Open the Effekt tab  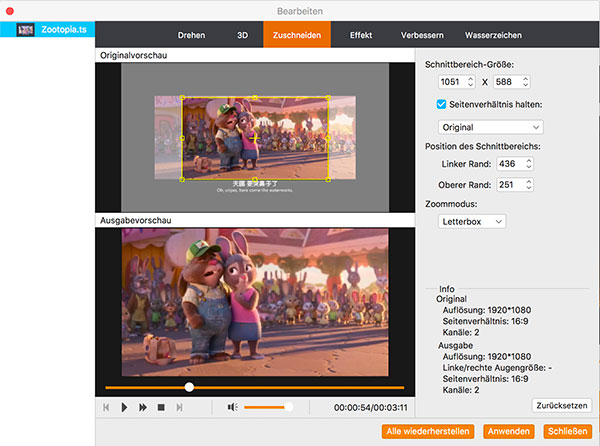click(x=360, y=35)
